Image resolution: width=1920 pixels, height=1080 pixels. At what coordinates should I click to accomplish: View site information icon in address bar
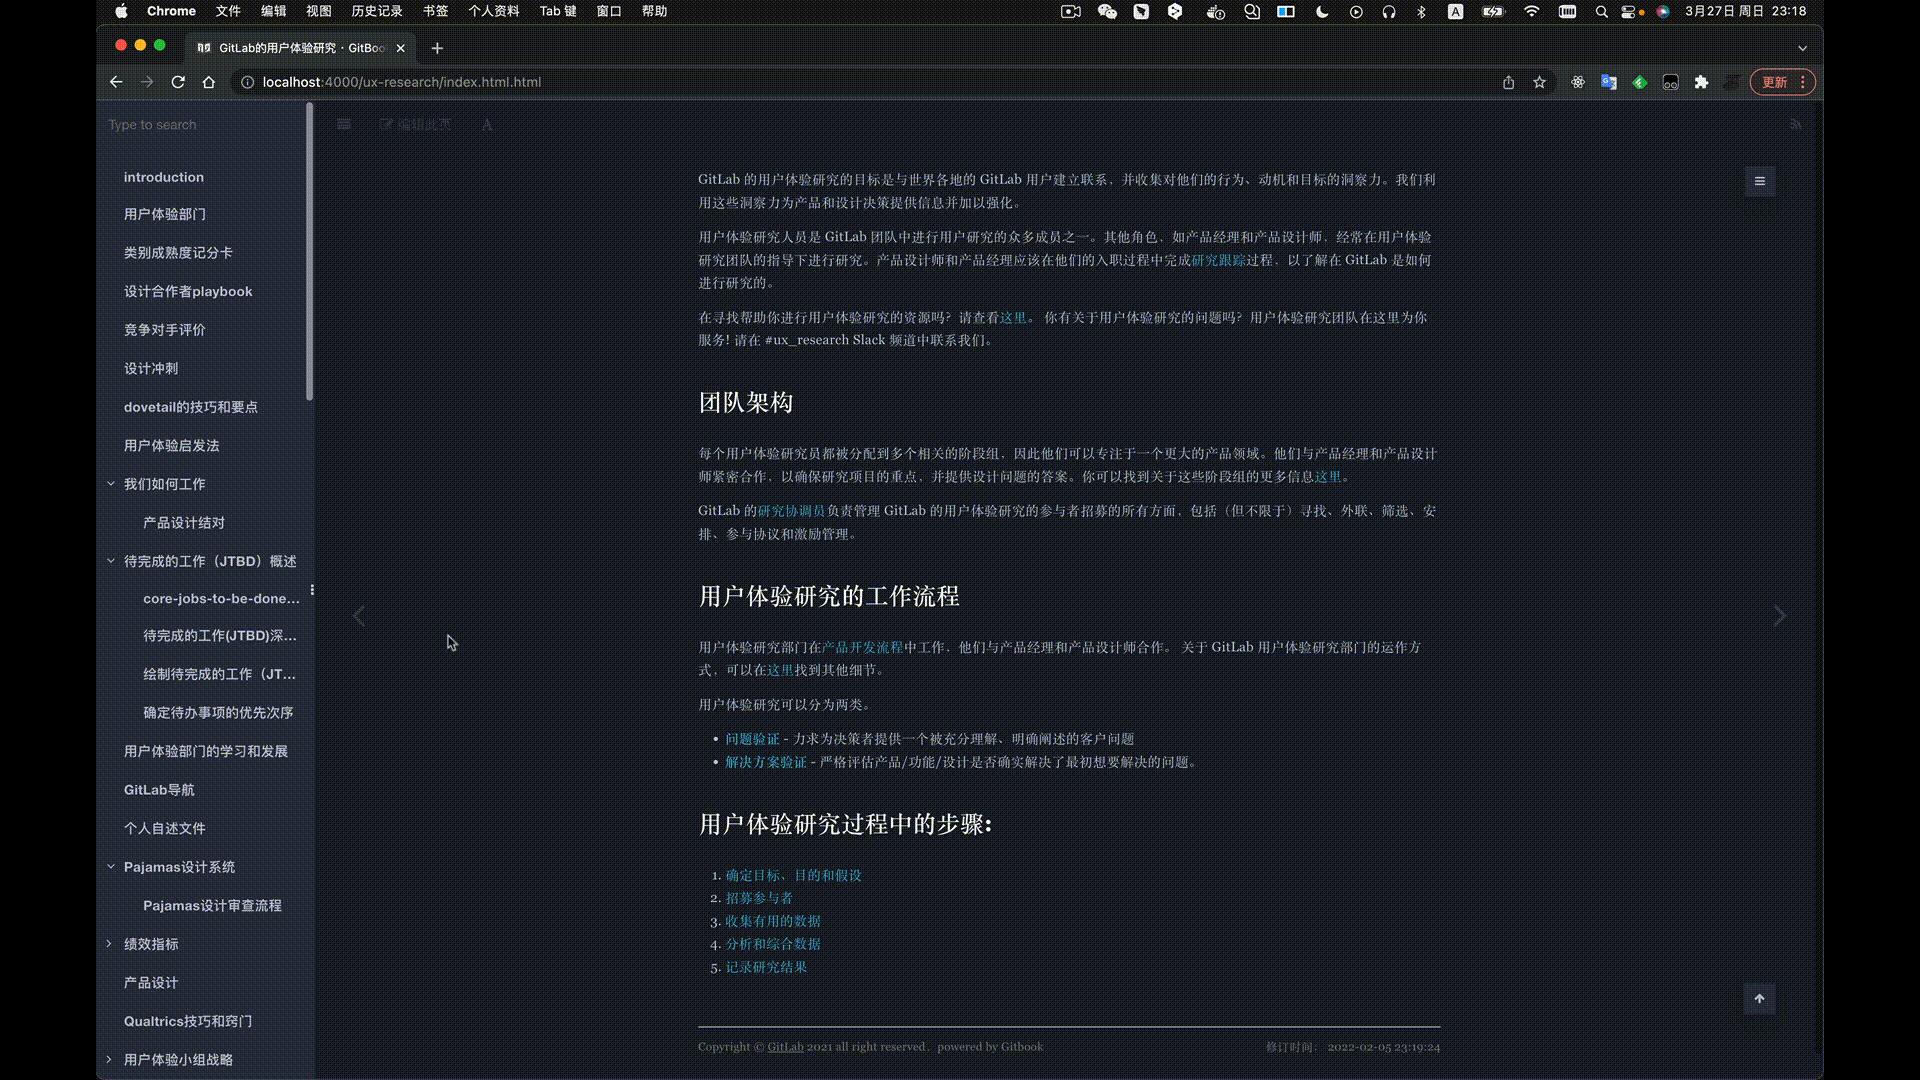pyautogui.click(x=247, y=82)
